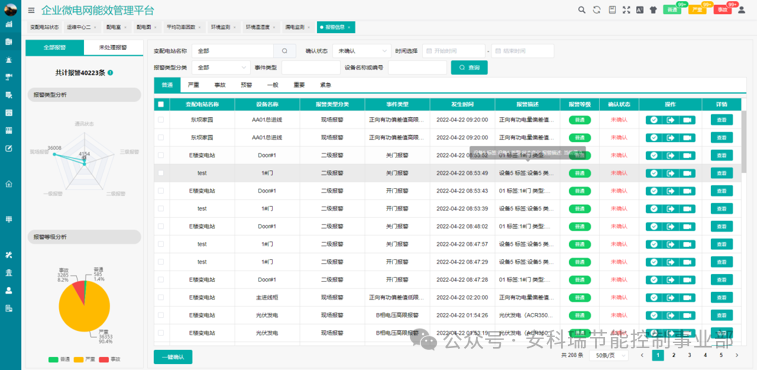Open the 报警类型分类 dropdown showing 全部
Viewport: 758px width, 370px height.
pos(221,68)
